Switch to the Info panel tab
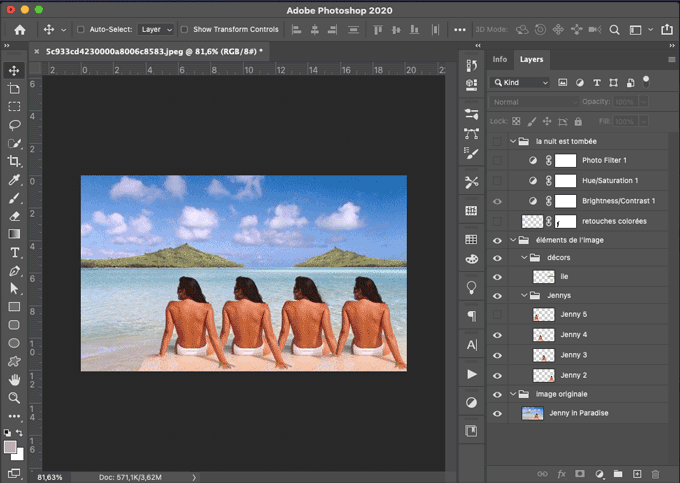 click(x=500, y=59)
